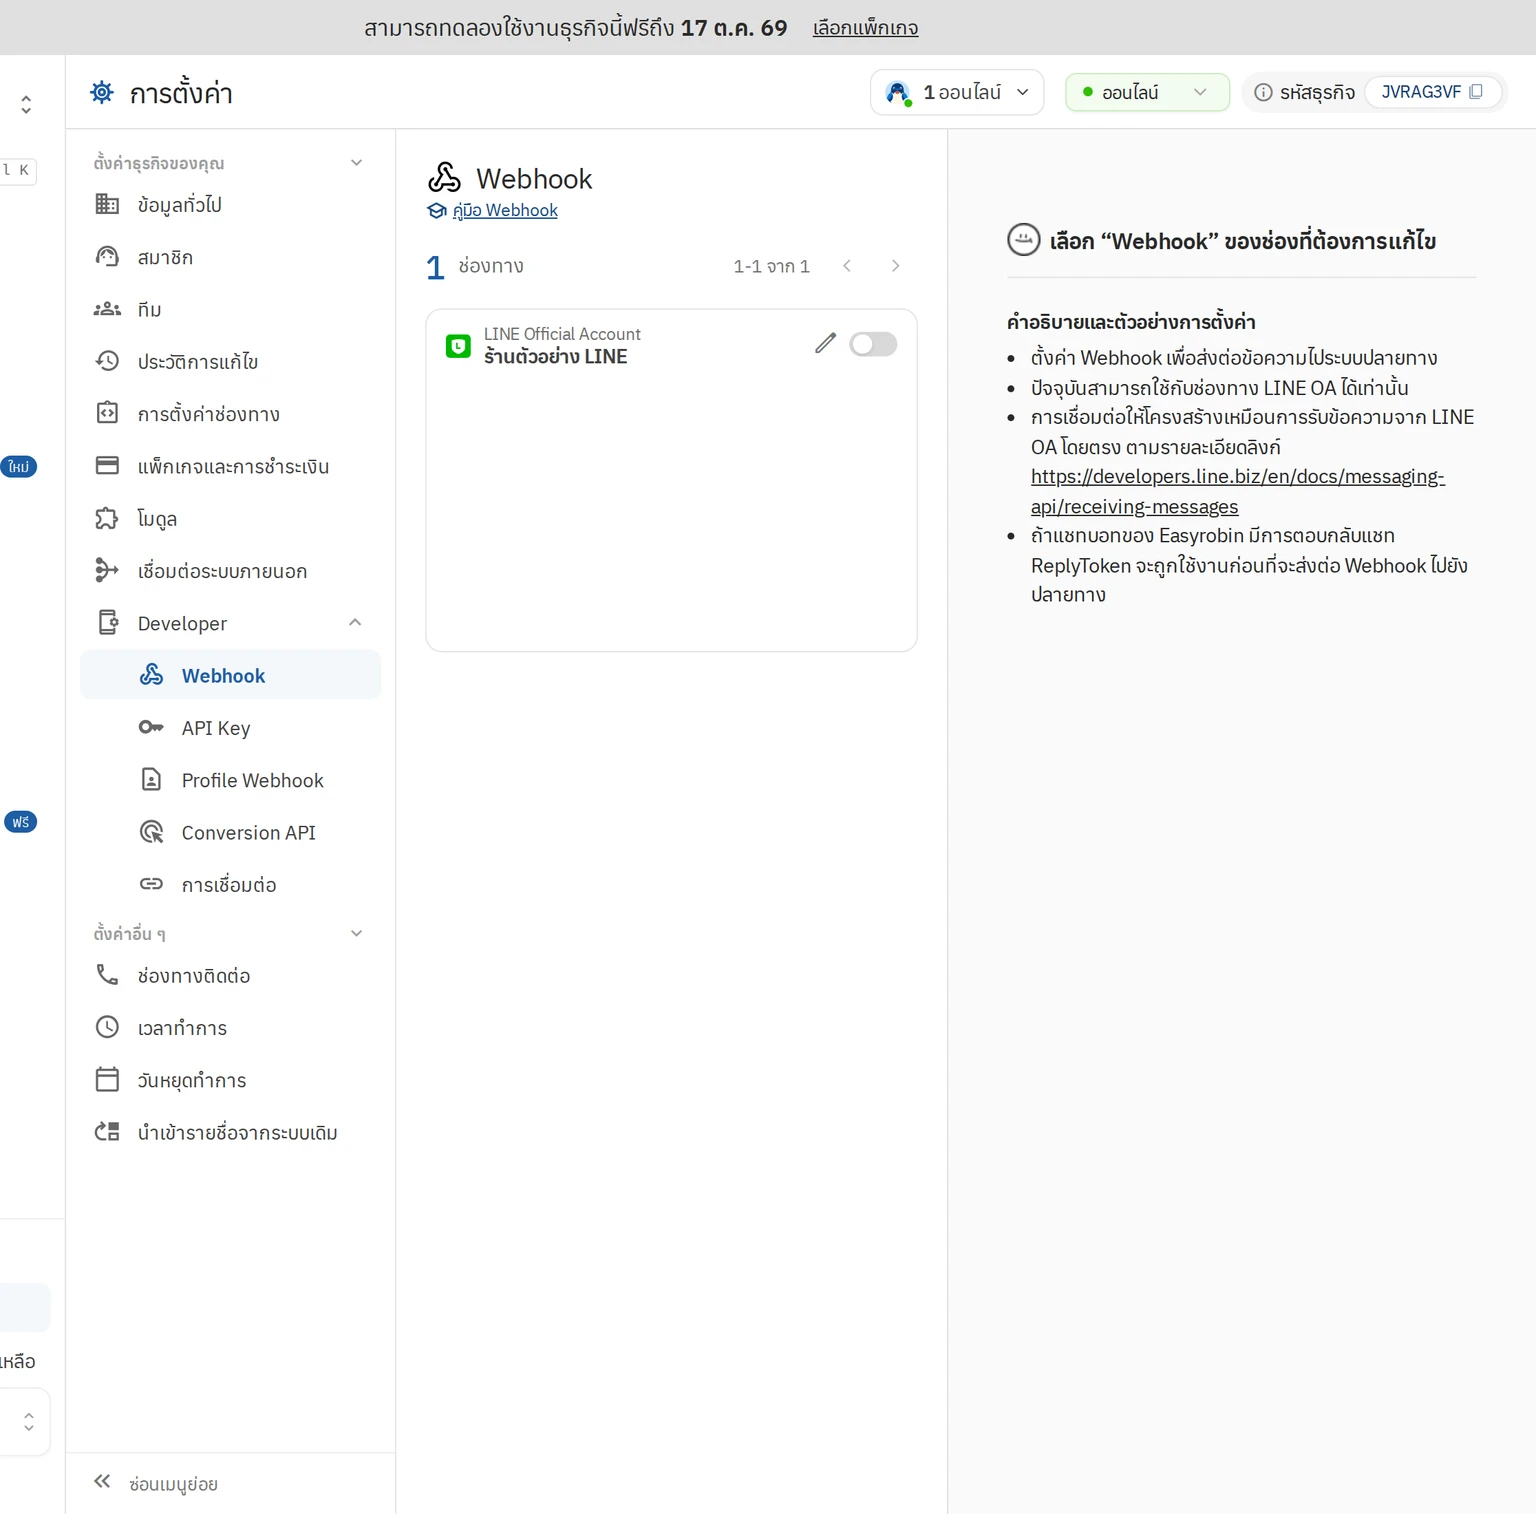Go to the next page of channels
The image size is (1536, 1514).
(895, 266)
